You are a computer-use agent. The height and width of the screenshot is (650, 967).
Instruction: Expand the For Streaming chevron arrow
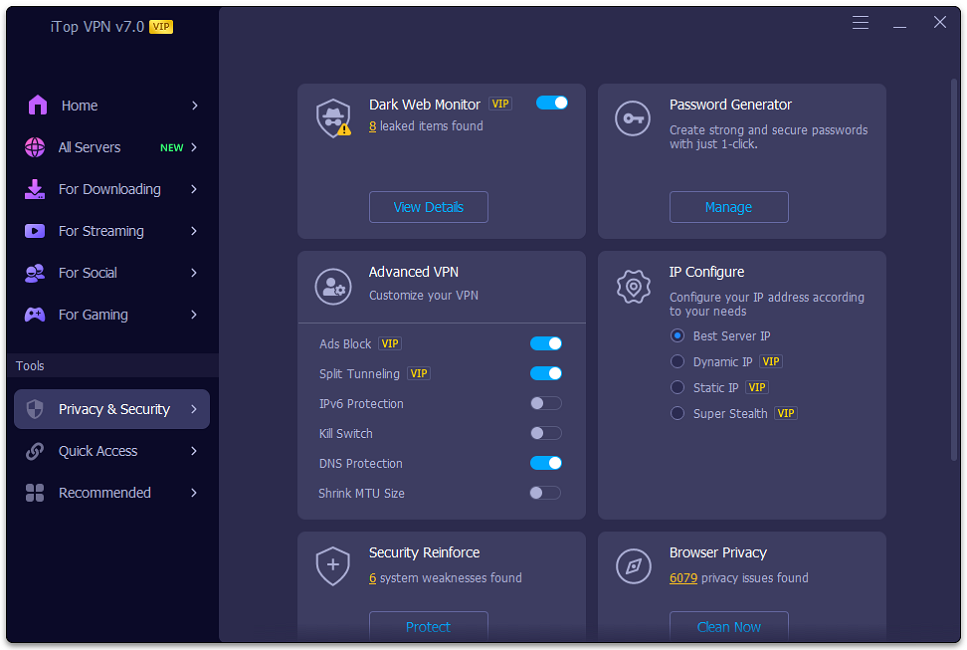[194, 231]
